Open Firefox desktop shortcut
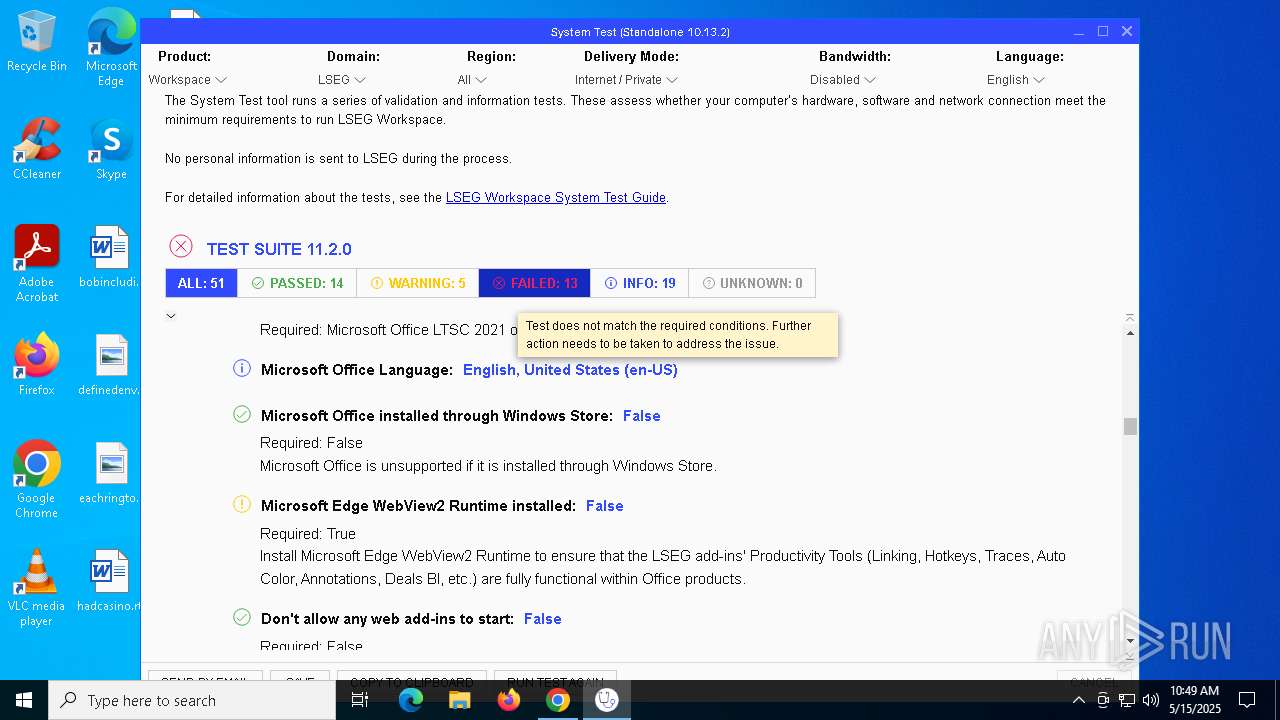 pyautogui.click(x=37, y=365)
